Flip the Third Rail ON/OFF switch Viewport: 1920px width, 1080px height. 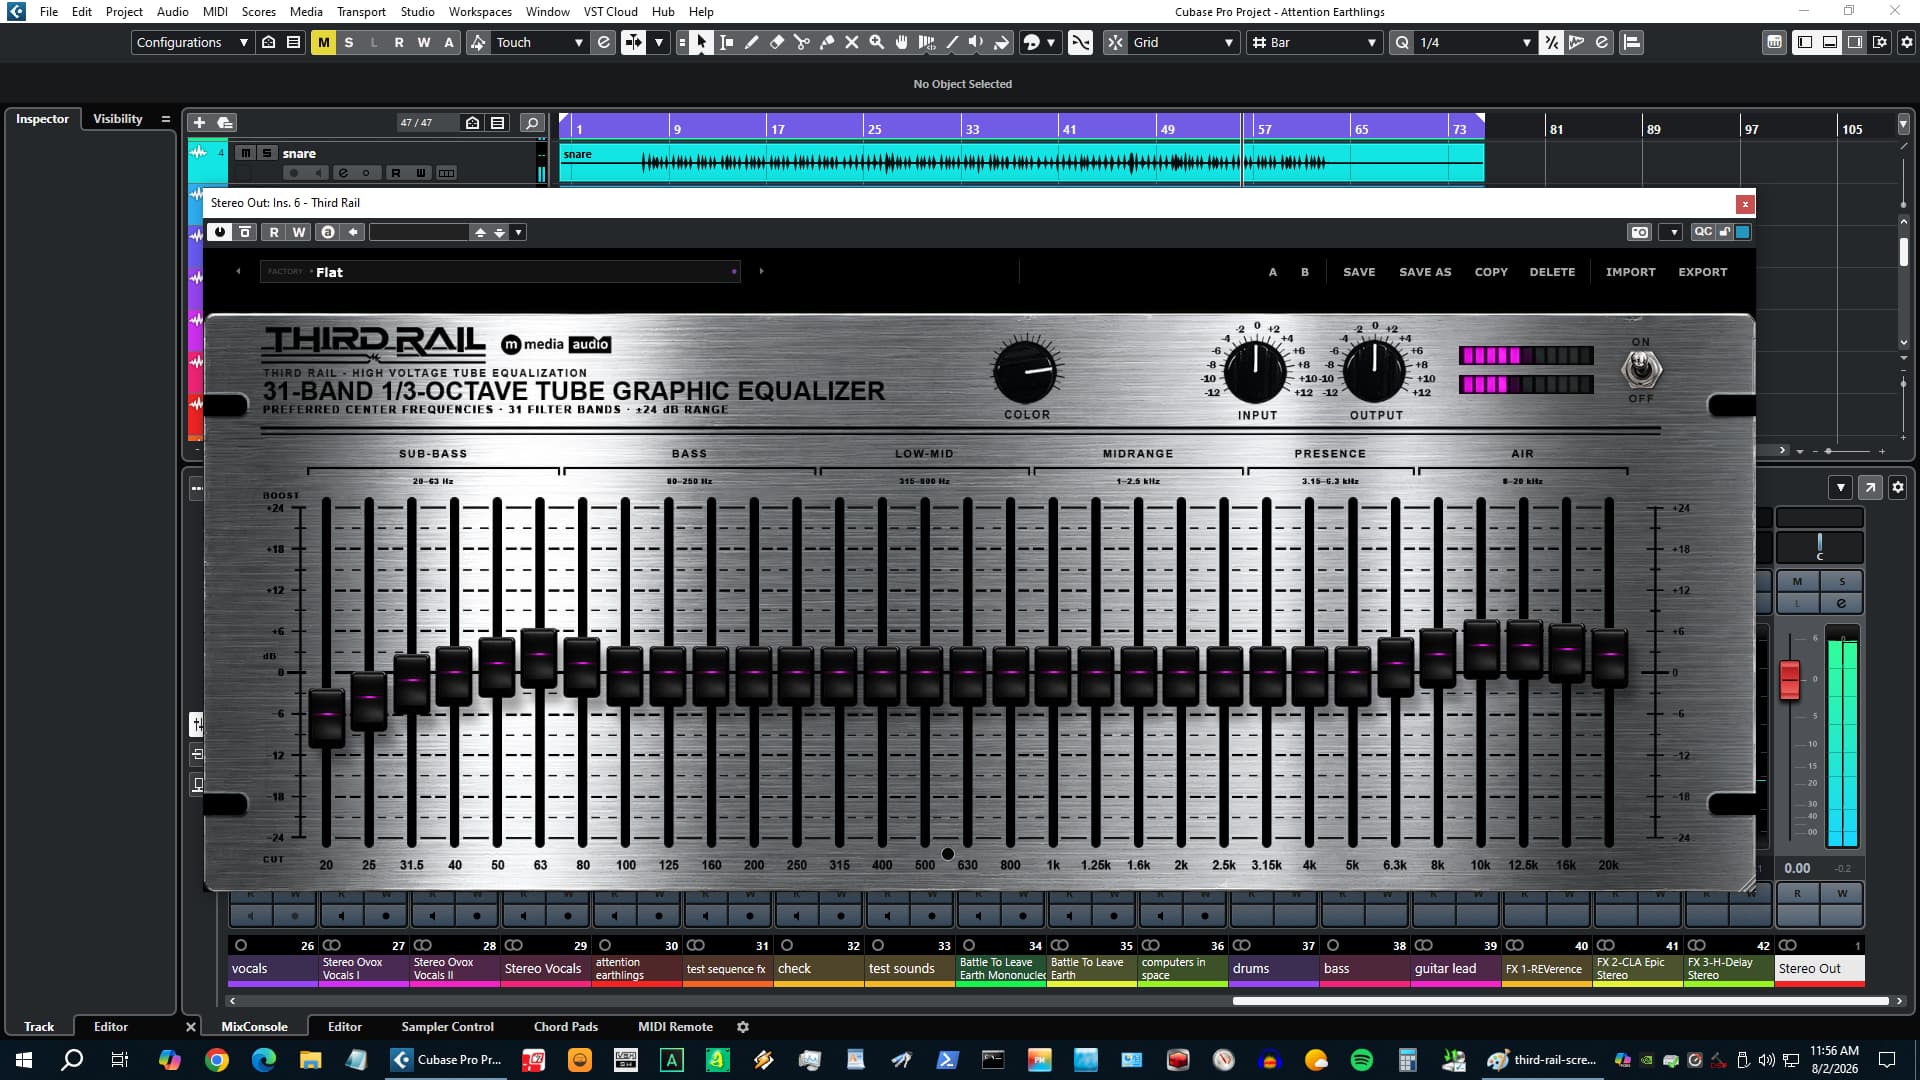1641,370
